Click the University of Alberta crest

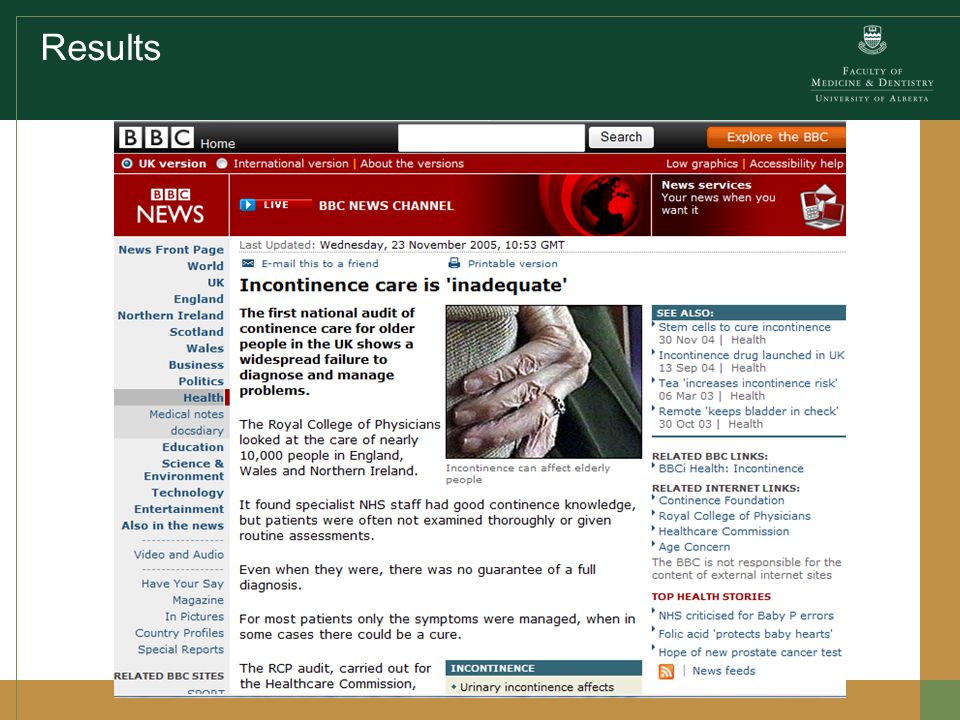872,40
